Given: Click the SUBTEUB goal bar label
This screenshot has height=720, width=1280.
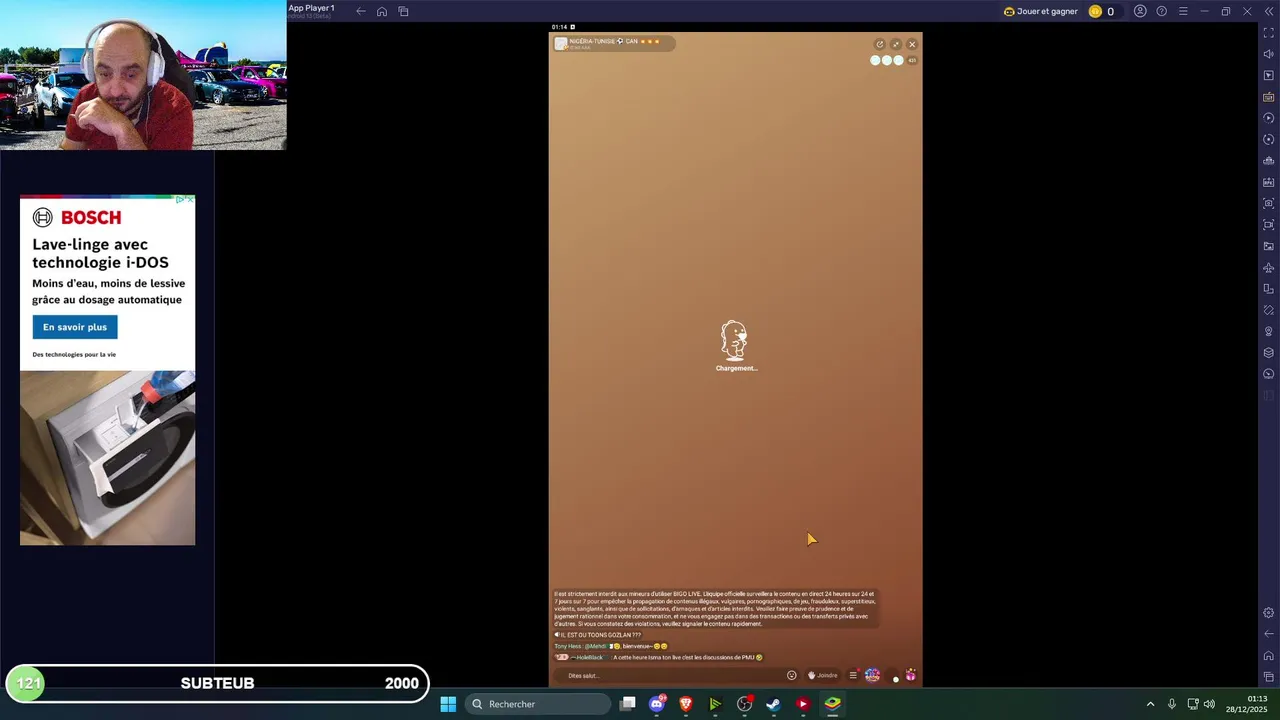Looking at the screenshot, I should tap(217, 683).
